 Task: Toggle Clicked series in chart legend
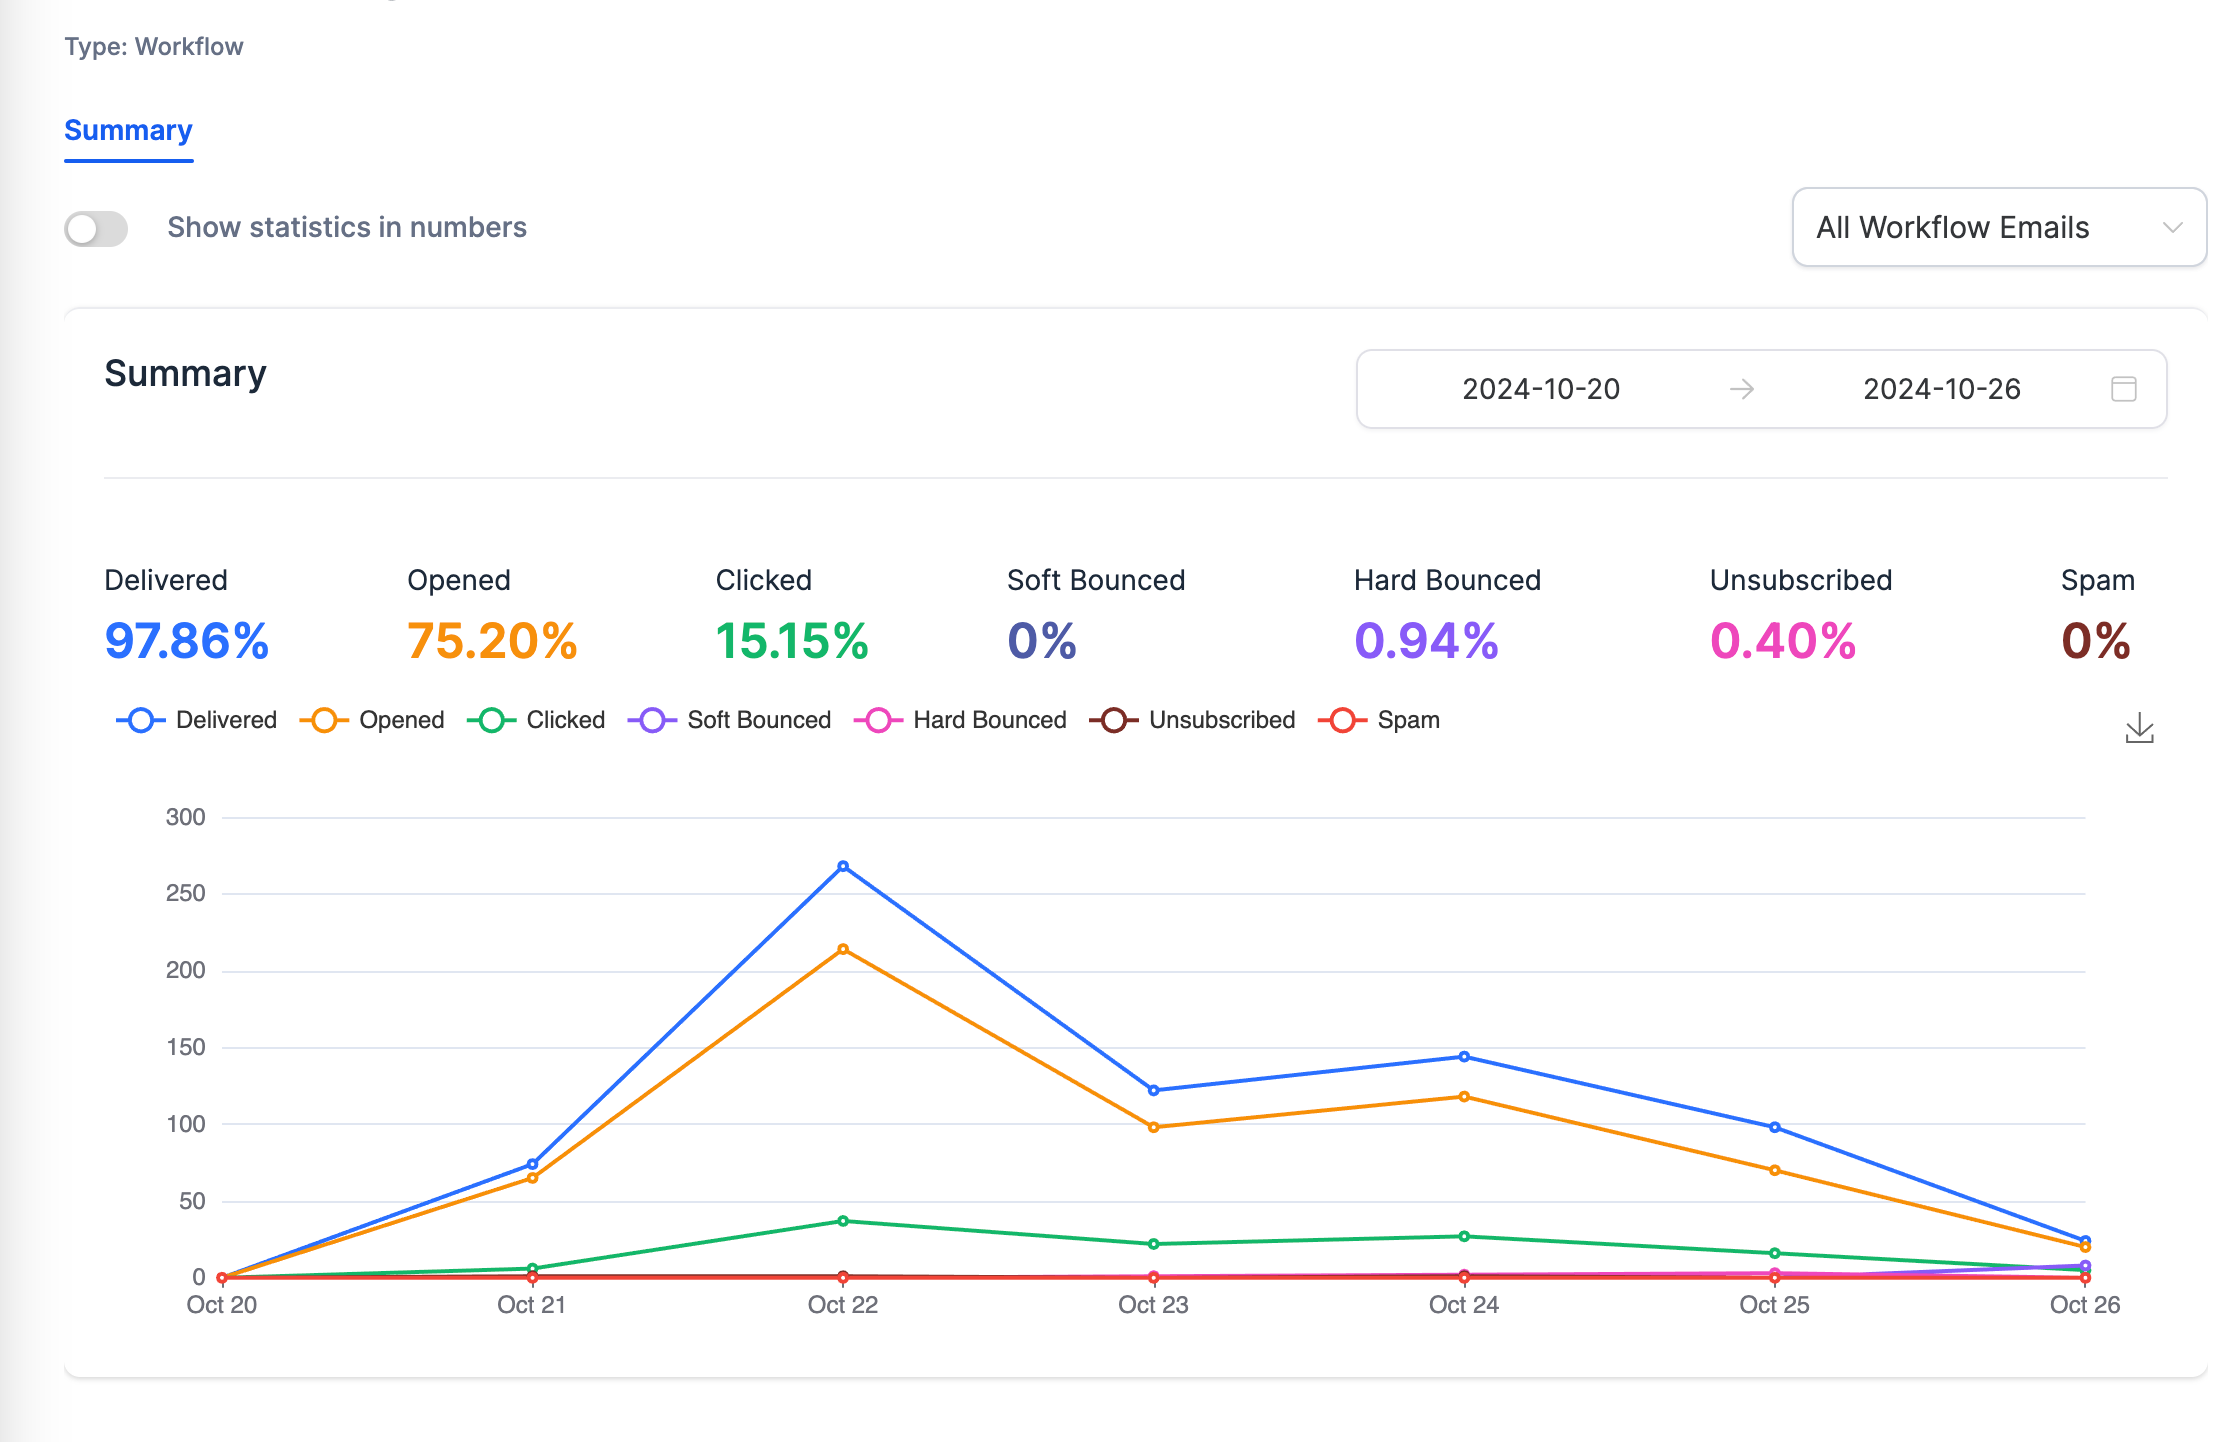(x=536, y=720)
